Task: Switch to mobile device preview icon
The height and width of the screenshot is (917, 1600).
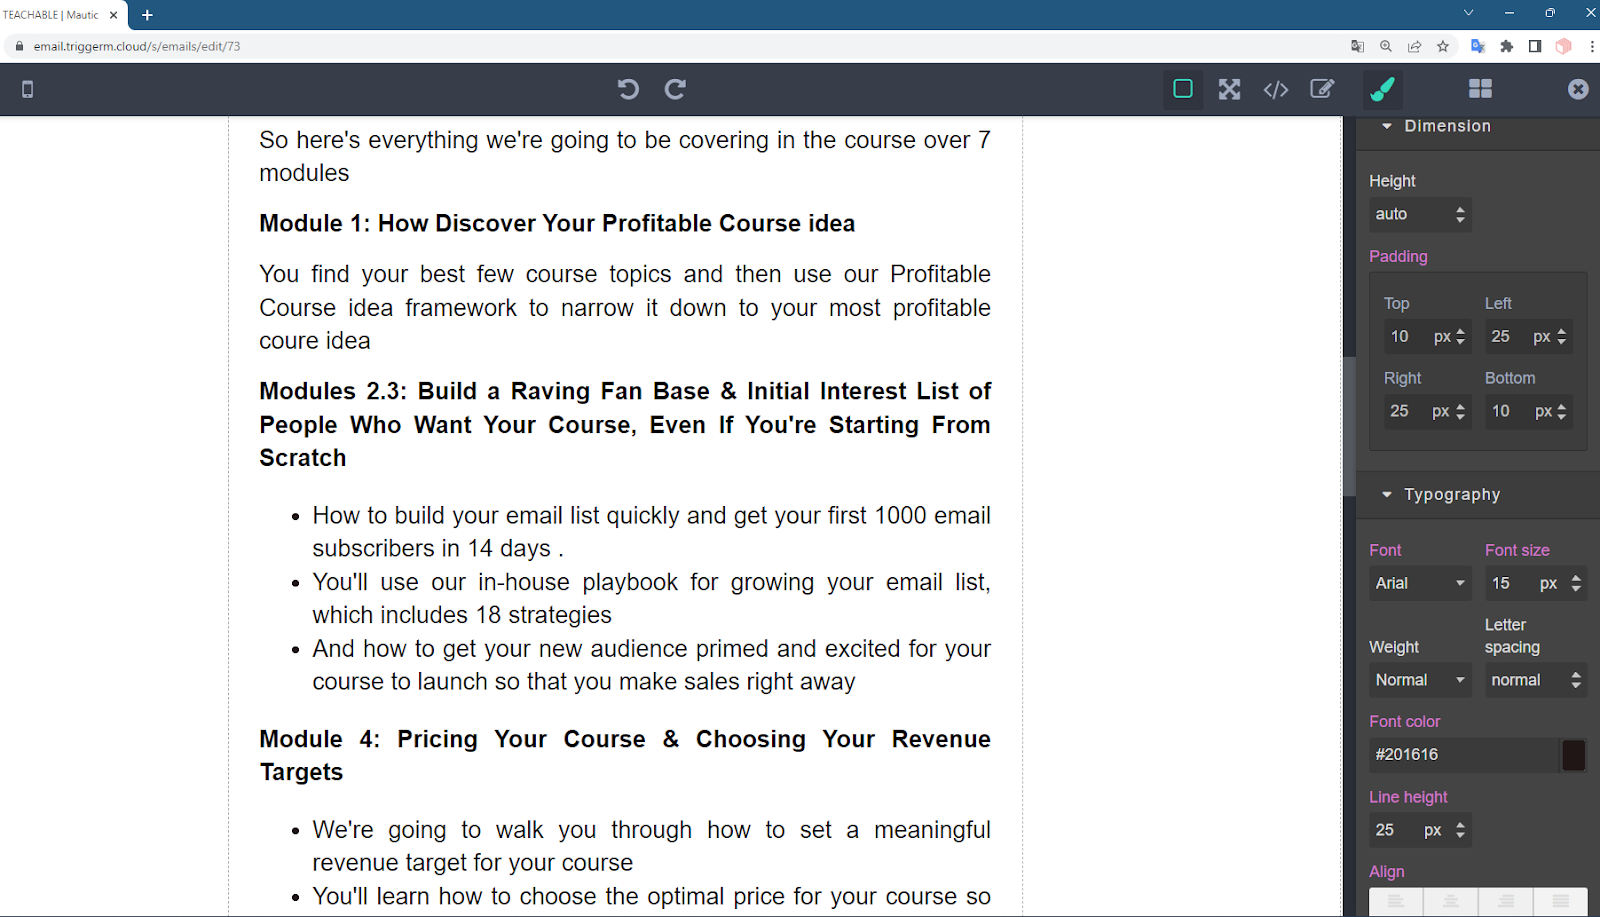Action: 28,89
